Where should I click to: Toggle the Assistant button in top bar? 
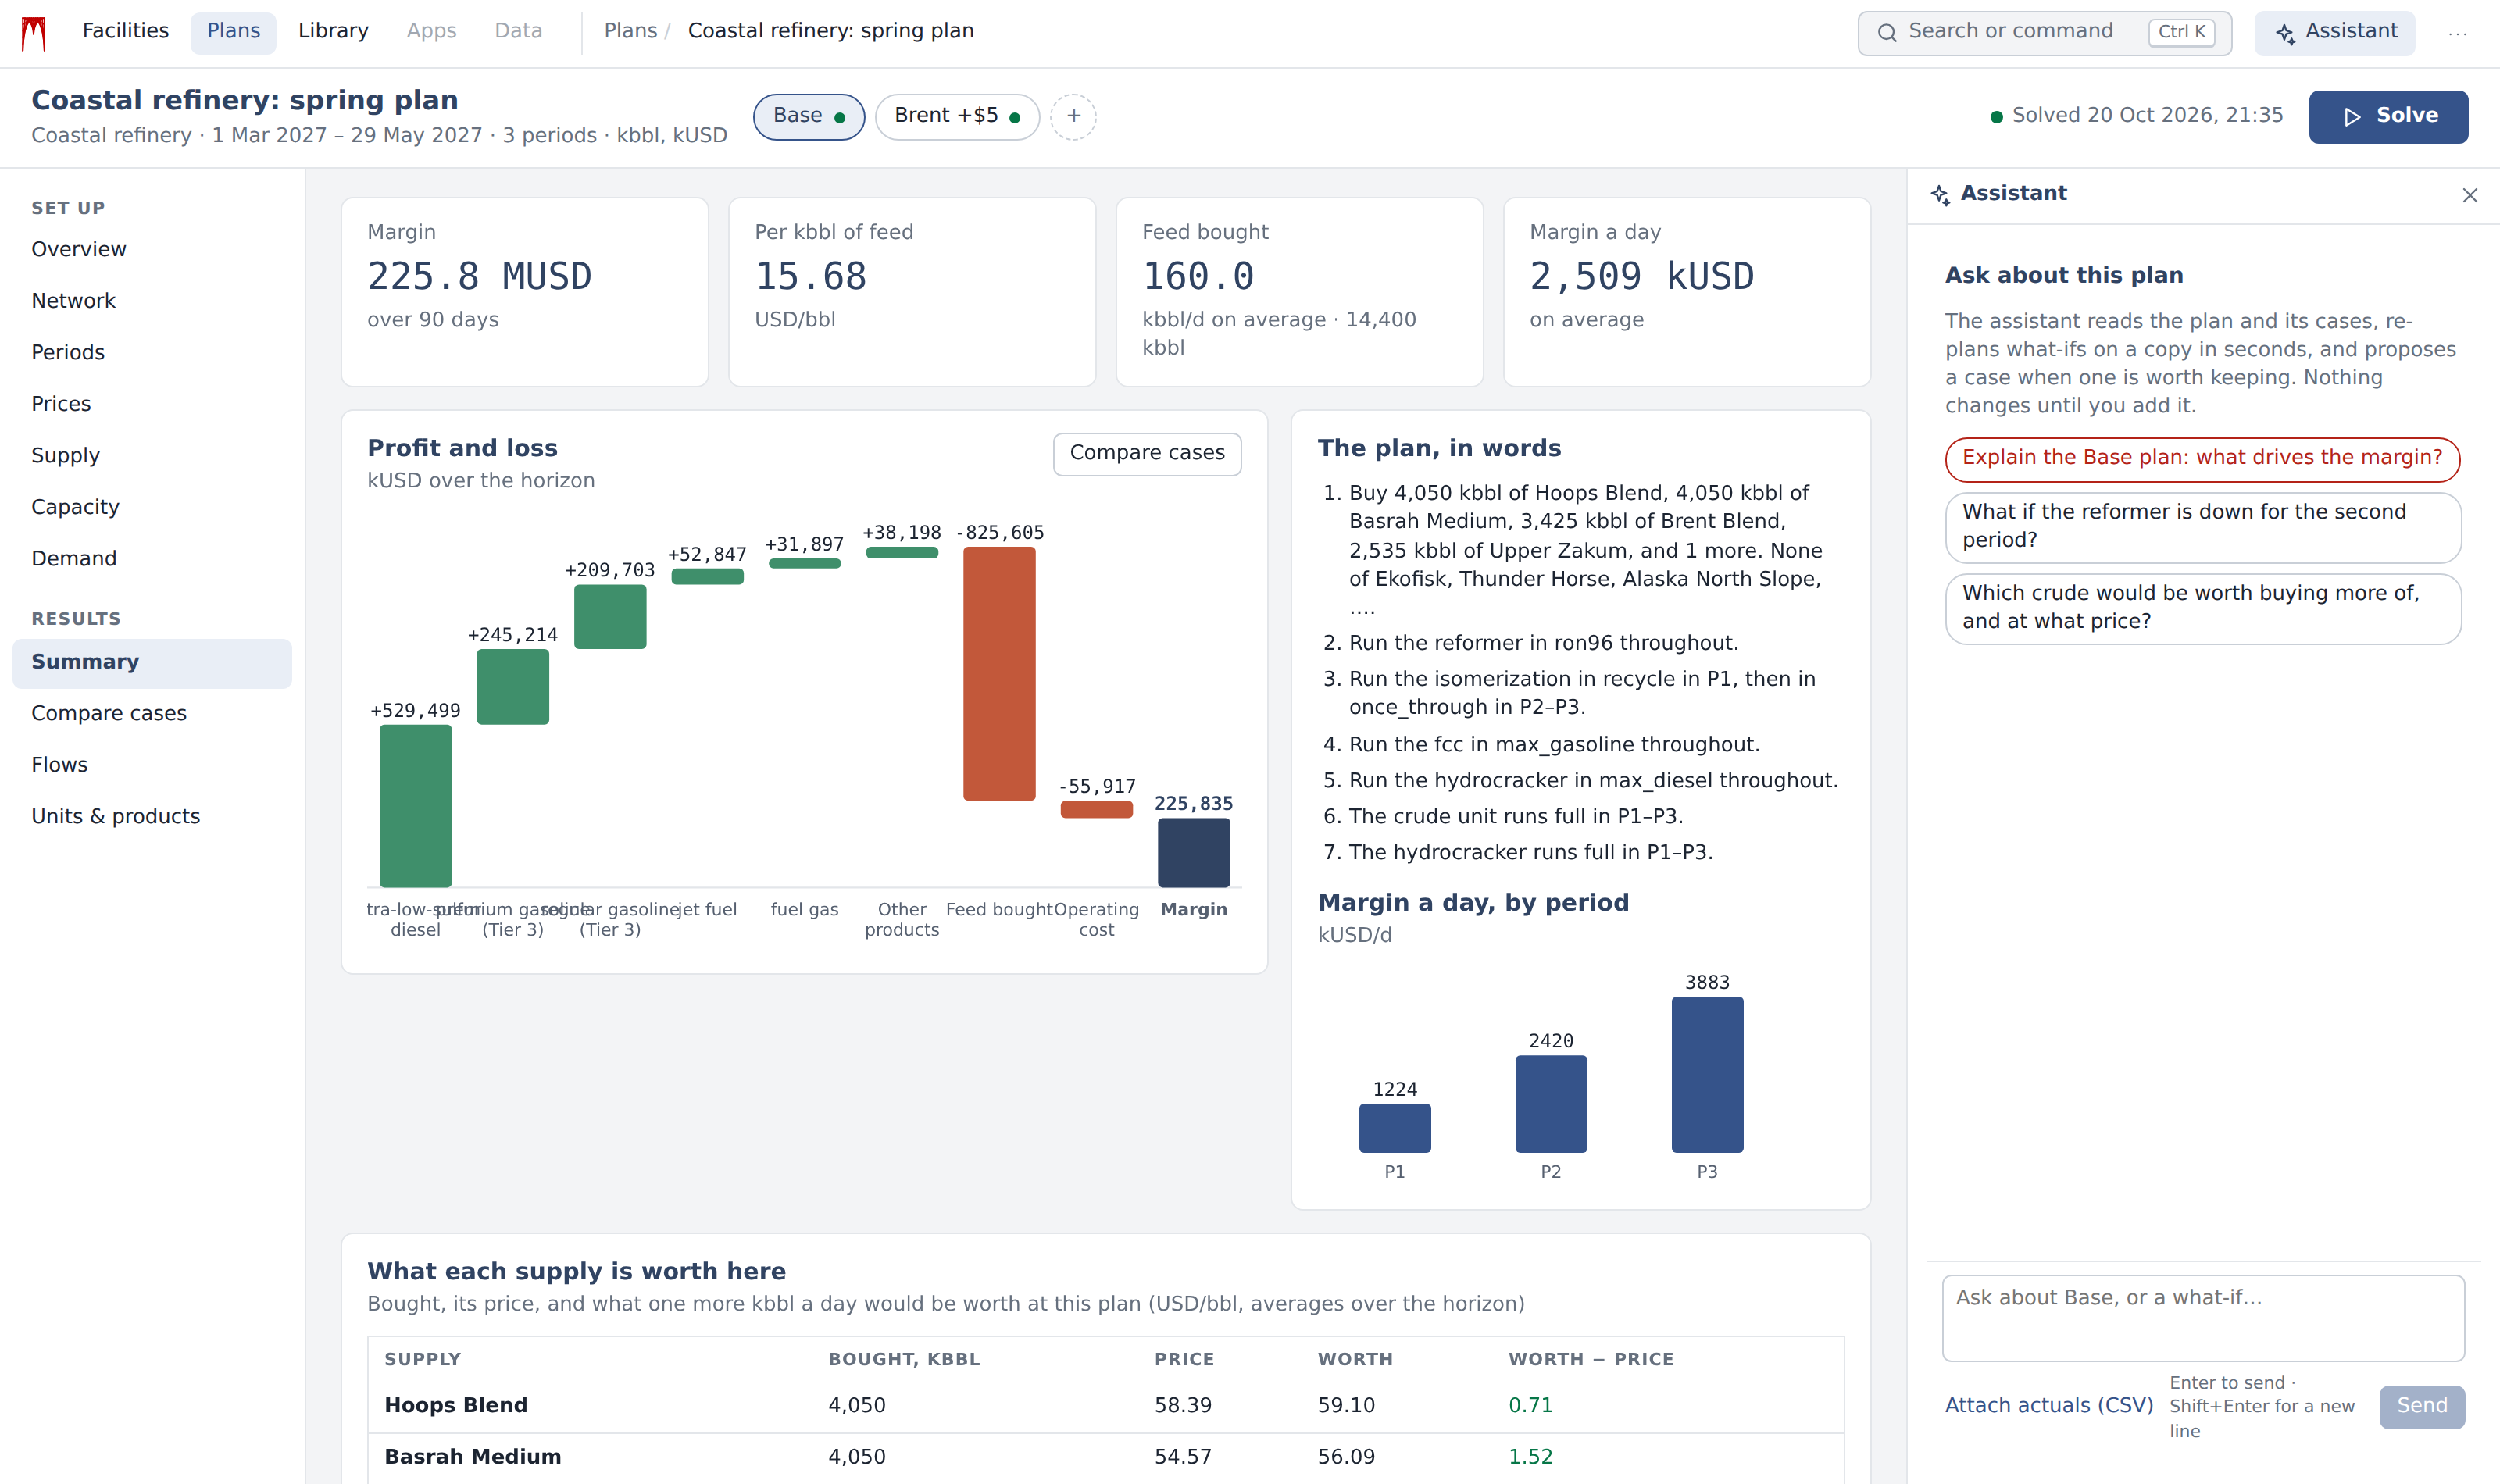click(x=2334, y=32)
